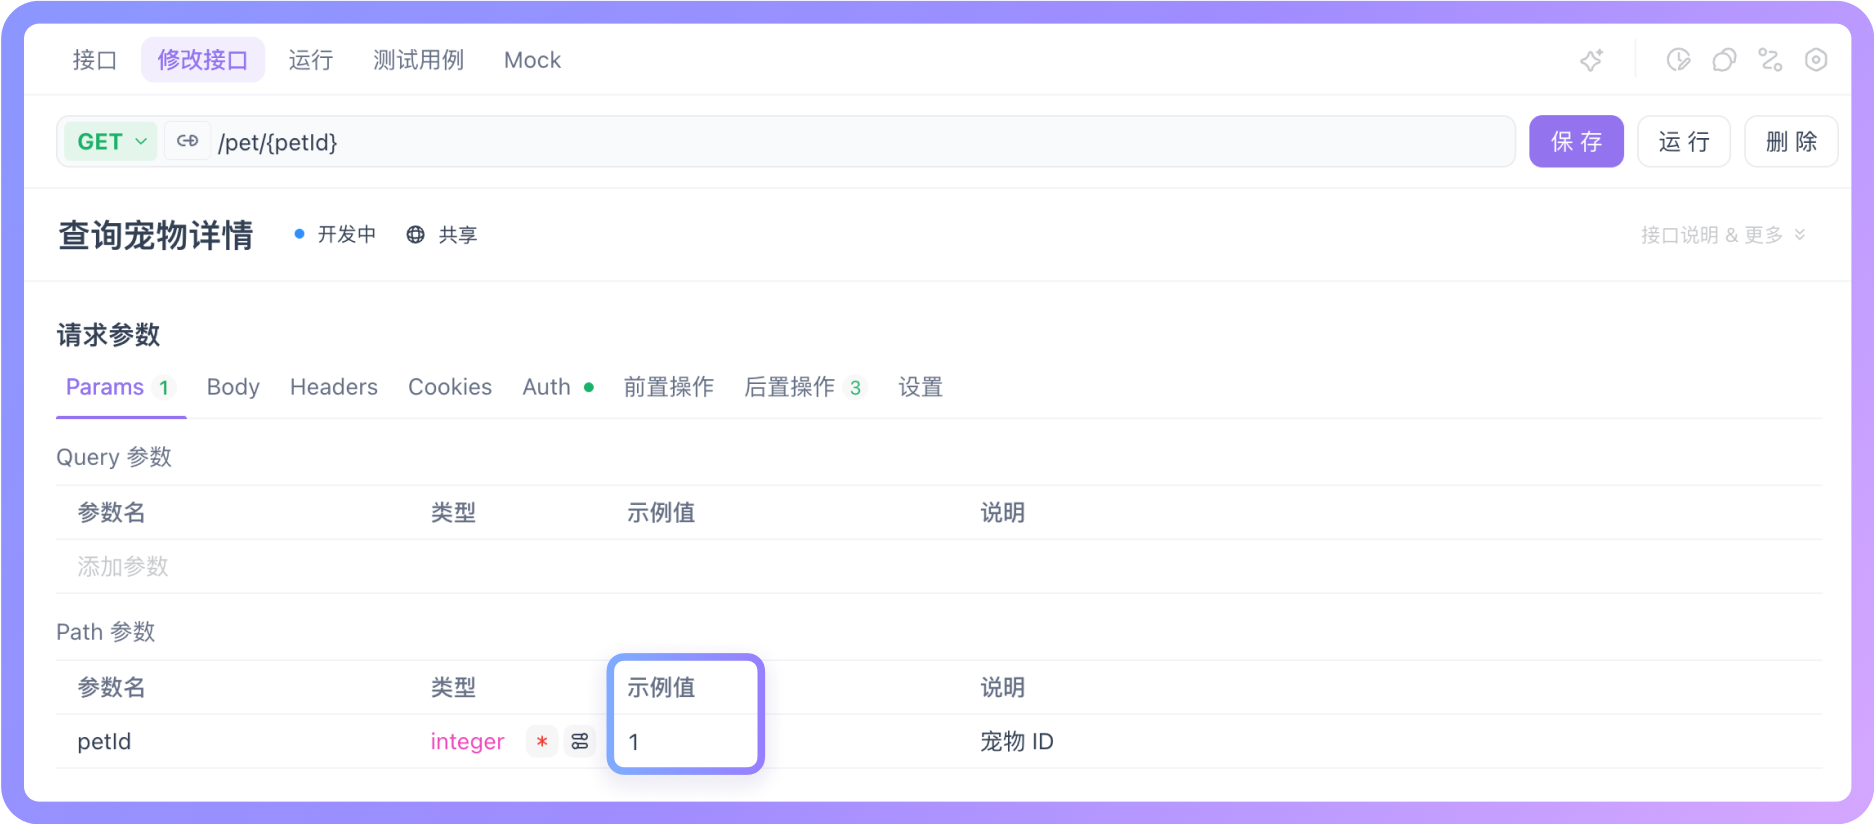The image size is (1874, 824).
Task: Click the /pet/{petId} URL field
Action: point(860,141)
